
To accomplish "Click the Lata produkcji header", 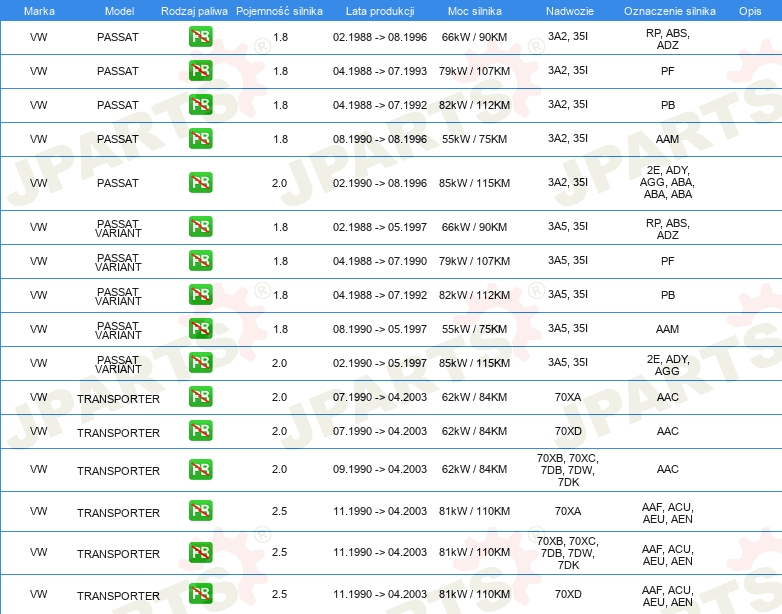I will pos(380,11).
